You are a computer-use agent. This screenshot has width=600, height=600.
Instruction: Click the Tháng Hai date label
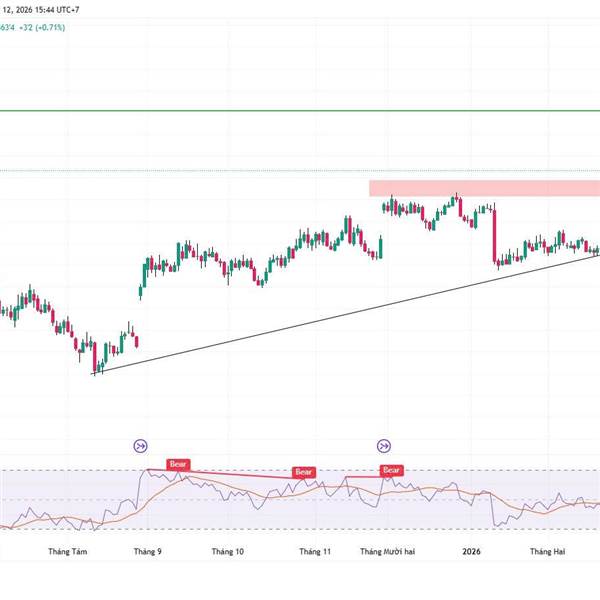pyautogui.click(x=548, y=551)
